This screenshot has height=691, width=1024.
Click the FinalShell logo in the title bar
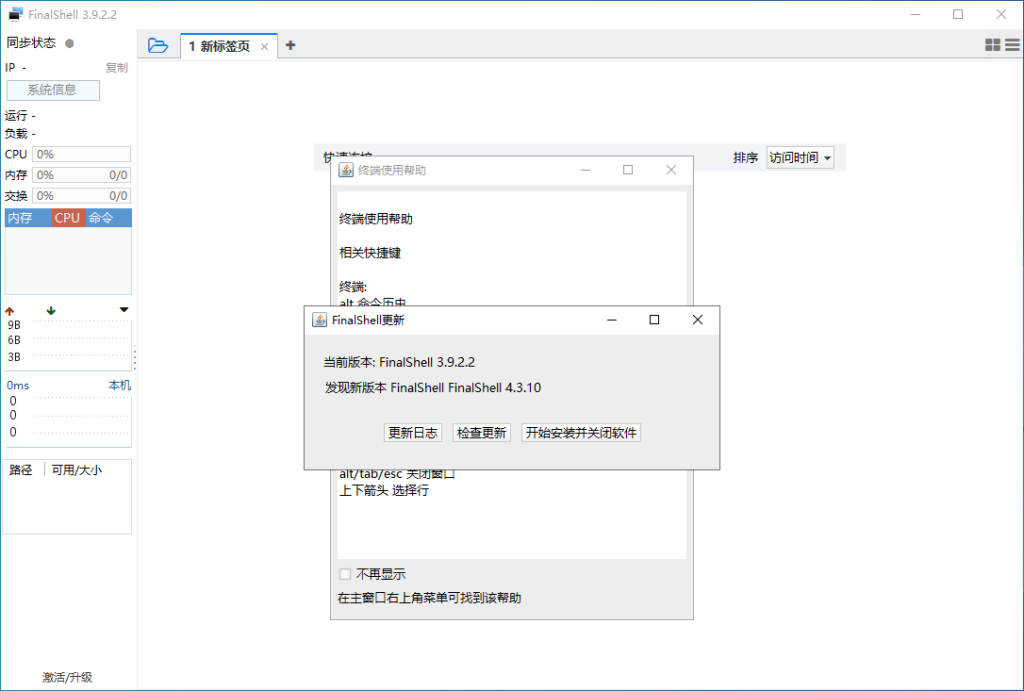14,14
